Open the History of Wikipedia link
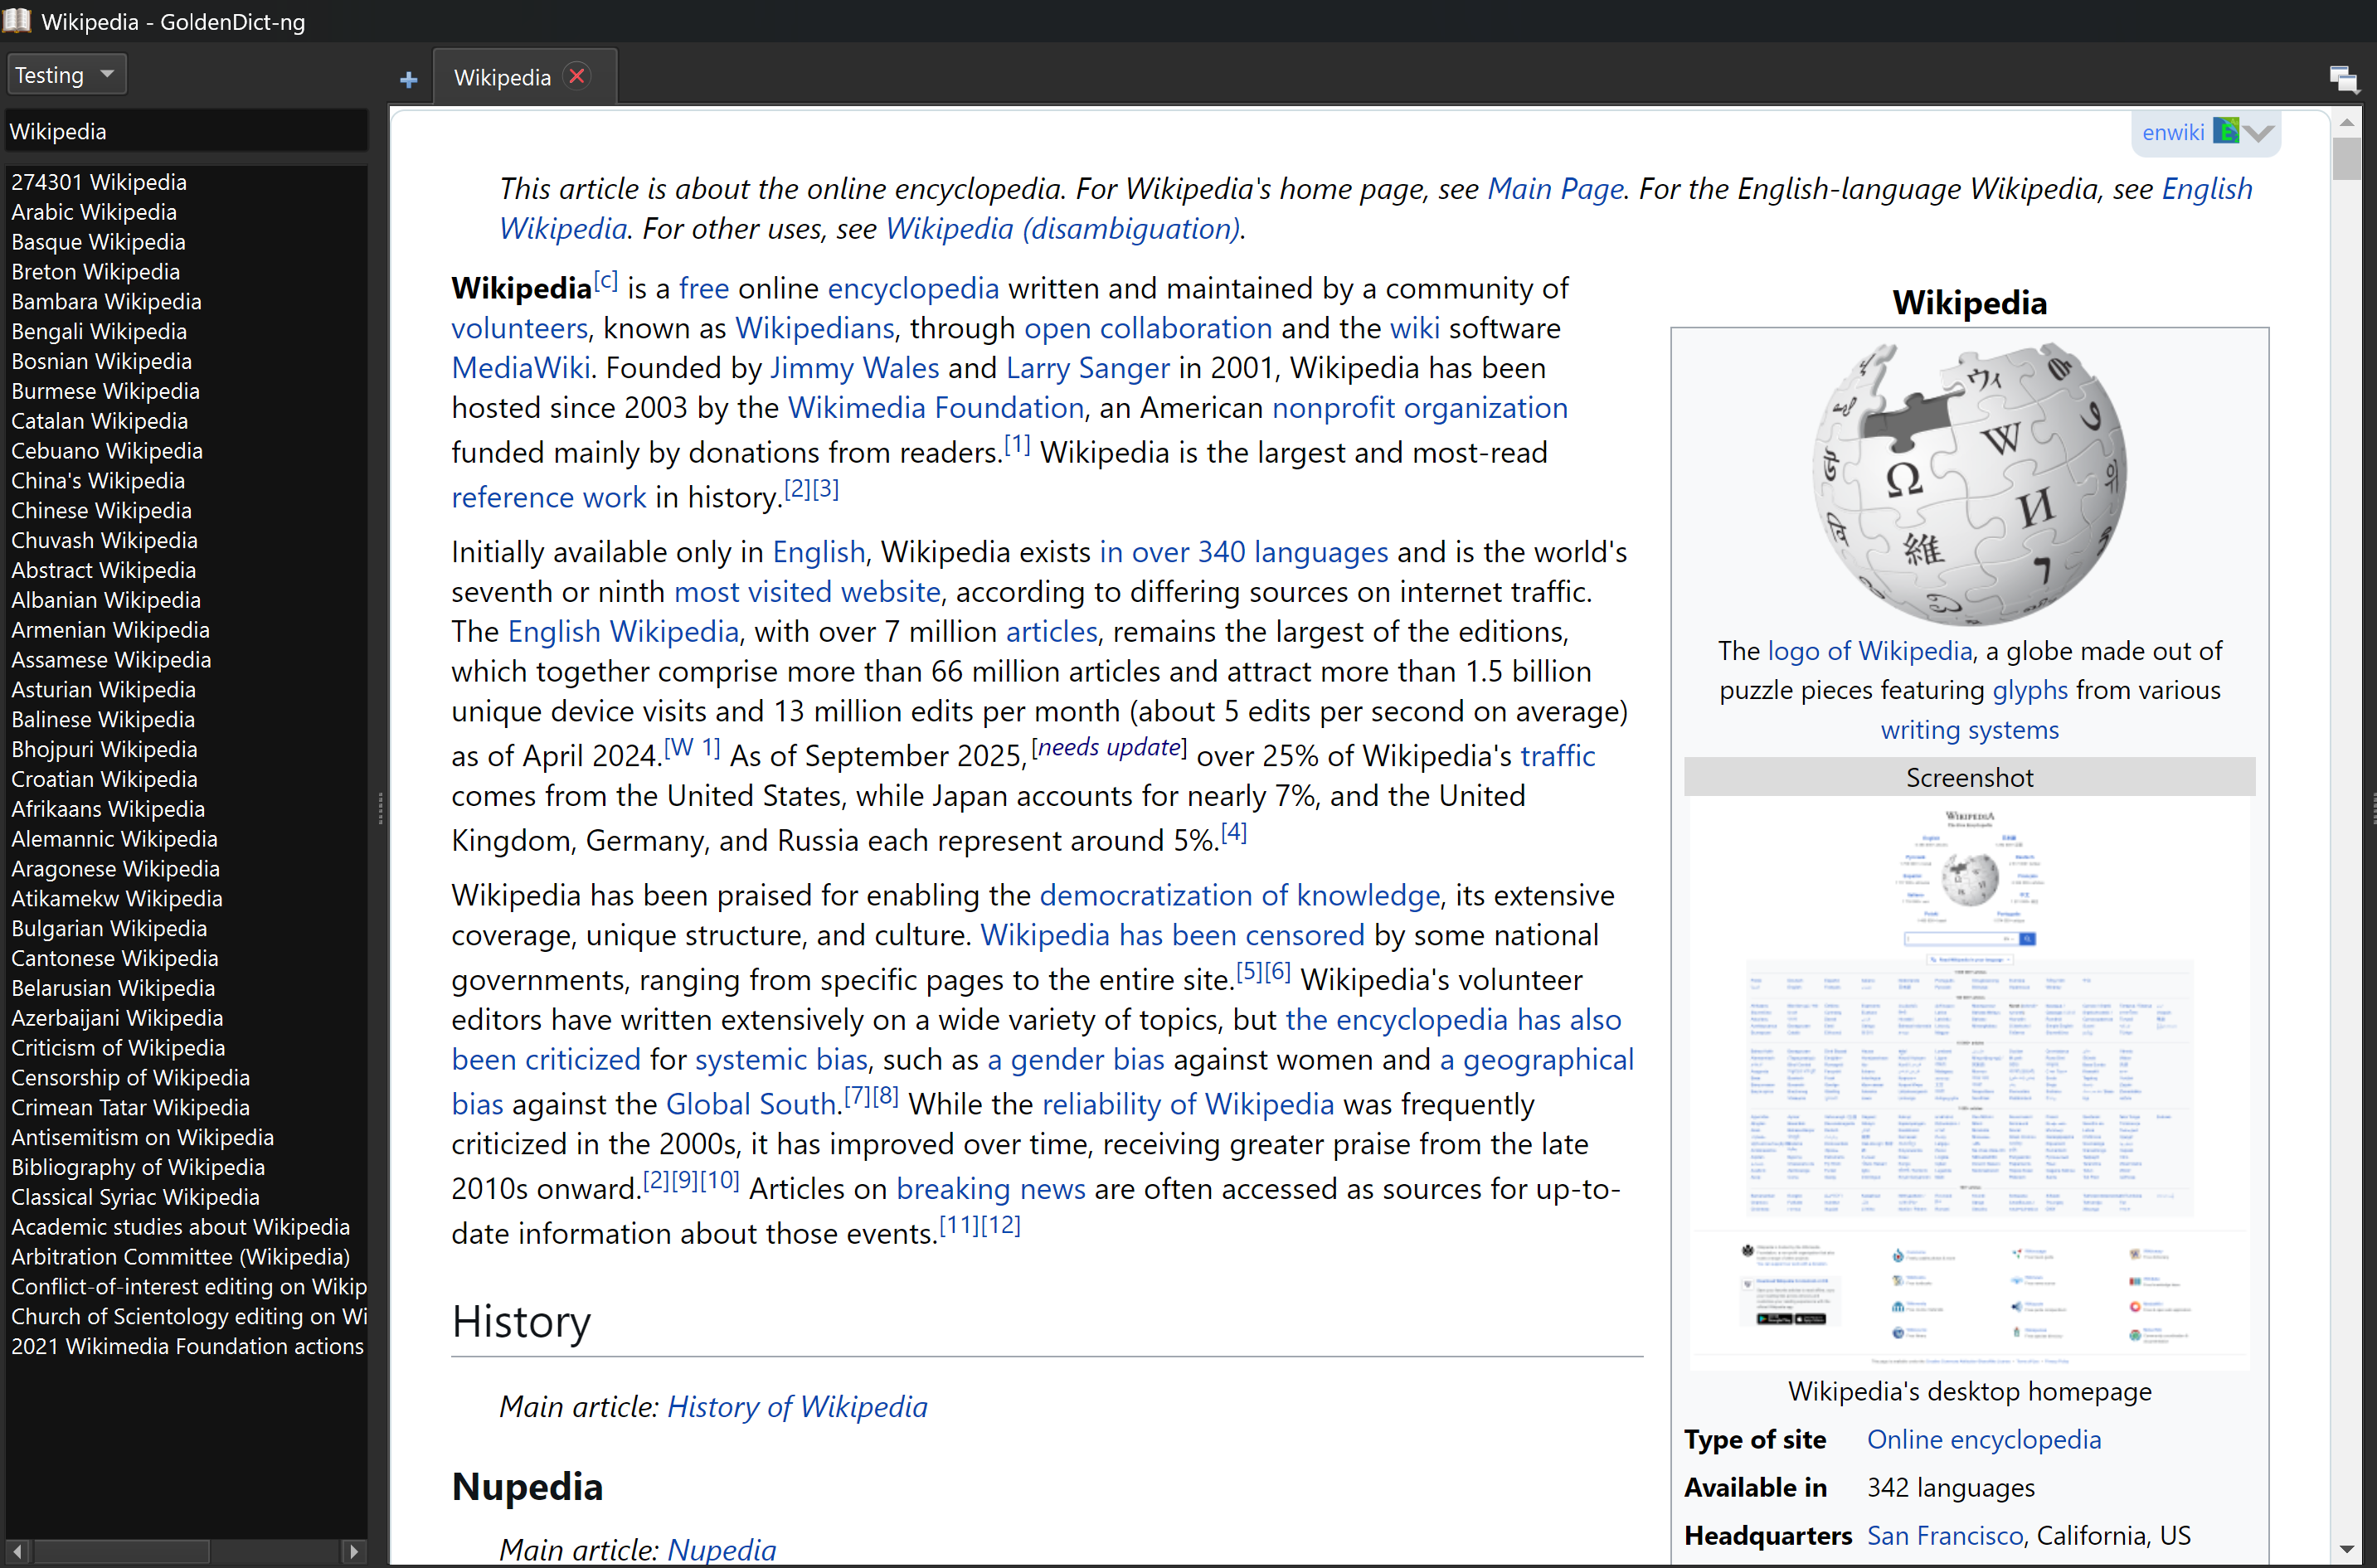Viewport: 2377px width, 1568px height. pyautogui.click(x=797, y=1407)
